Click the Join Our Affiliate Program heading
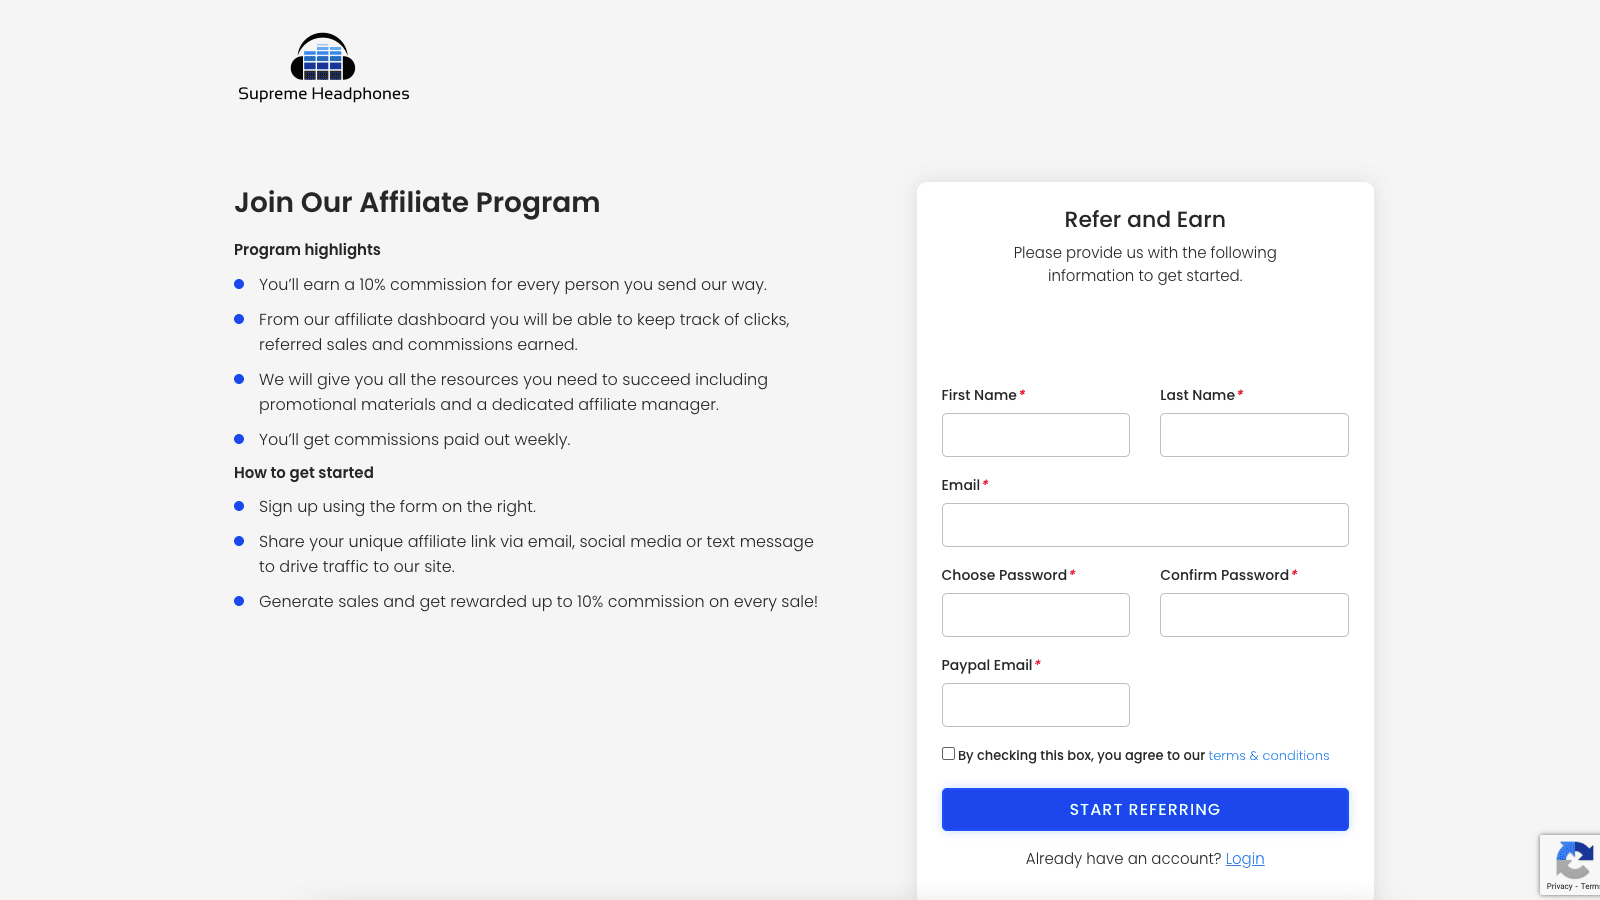 417,202
